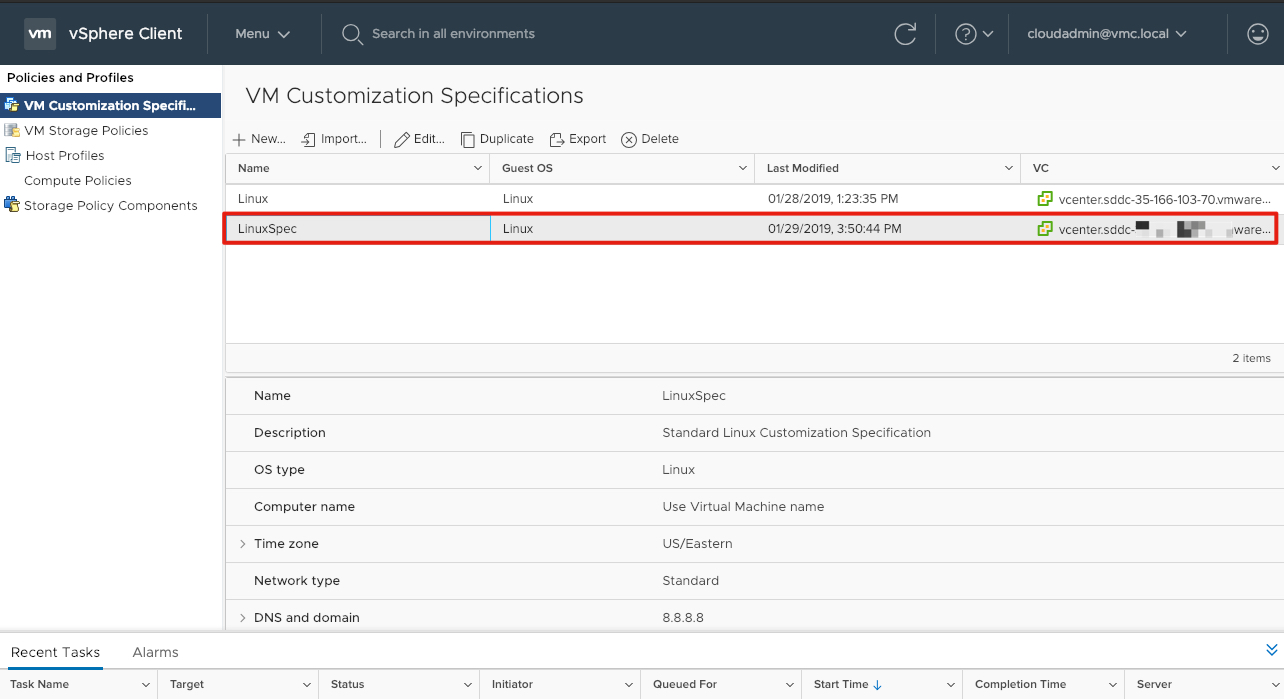Click the search in all environments field
Viewport: 1284px width, 699px height.
click(x=453, y=34)
